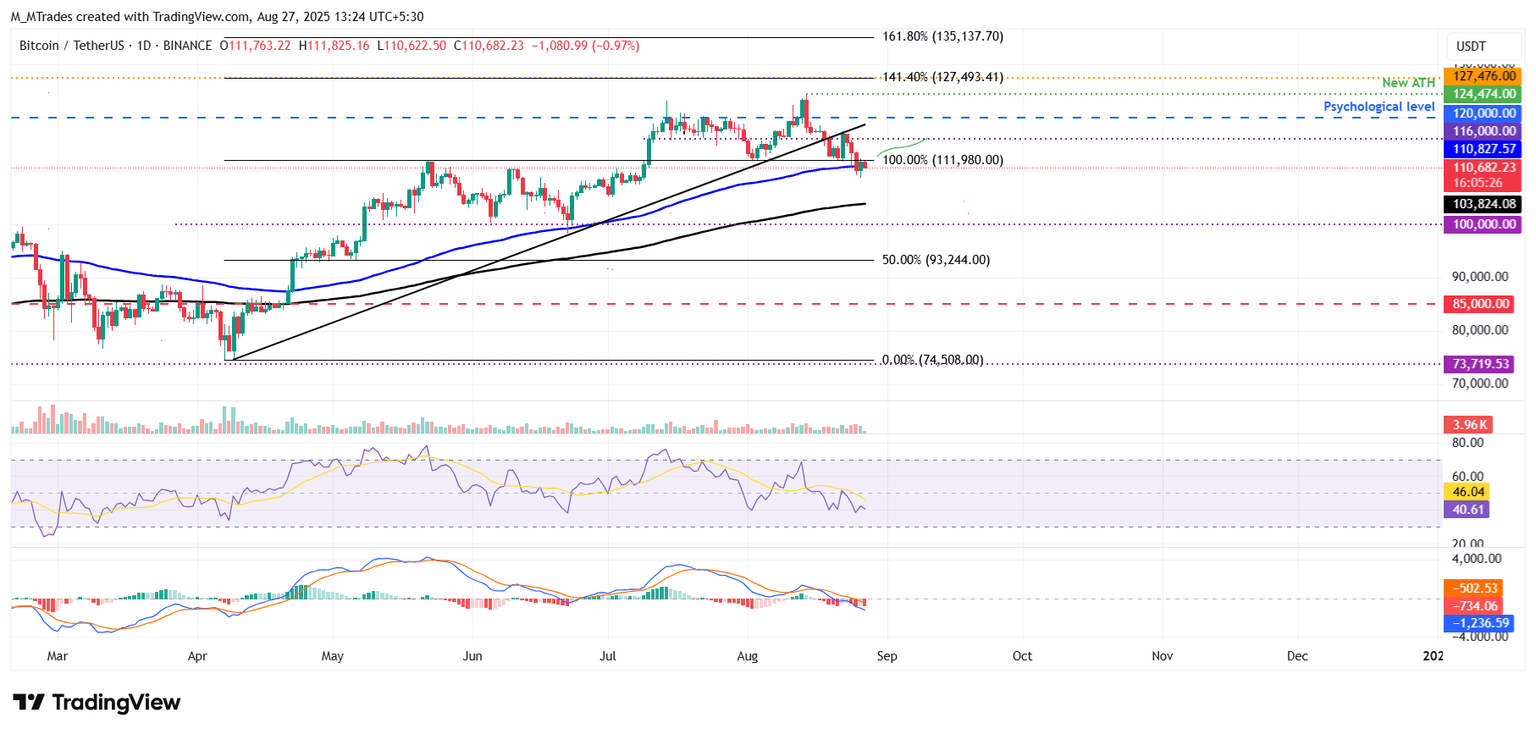Select the green 124,474.00 New ATH price label

1484,93
